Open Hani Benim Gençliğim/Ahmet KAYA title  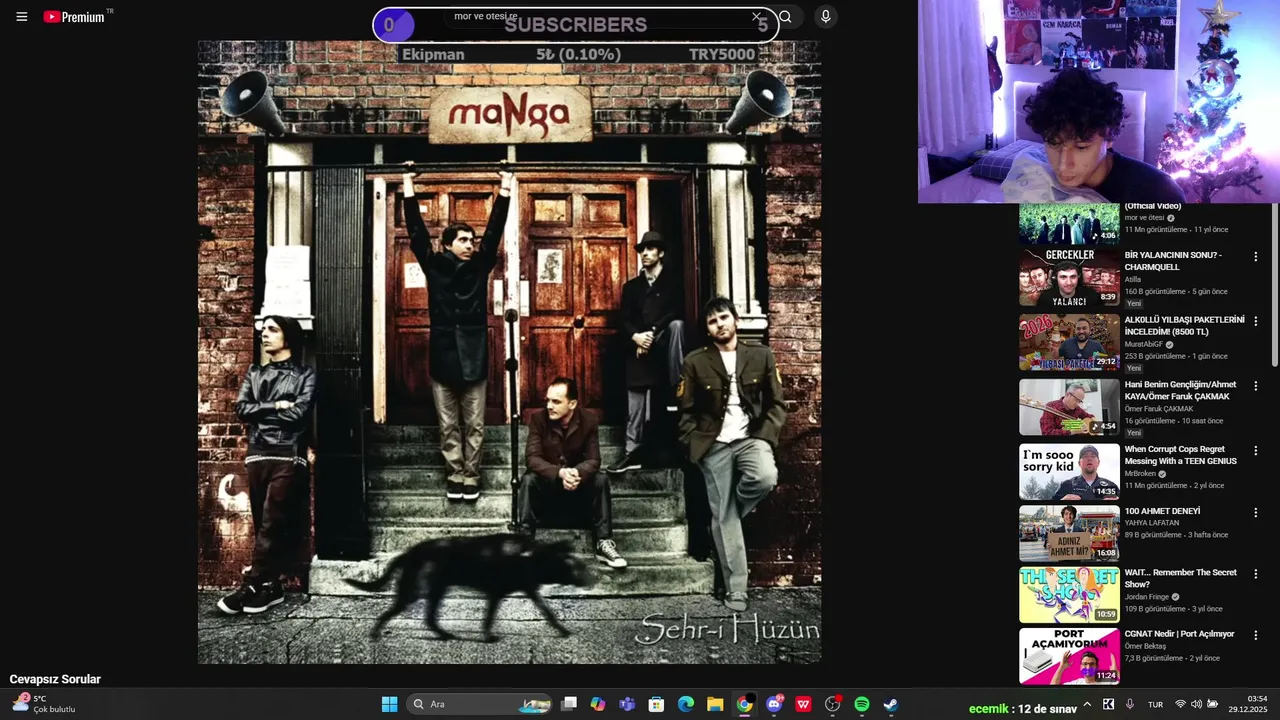pos(1180,390)
